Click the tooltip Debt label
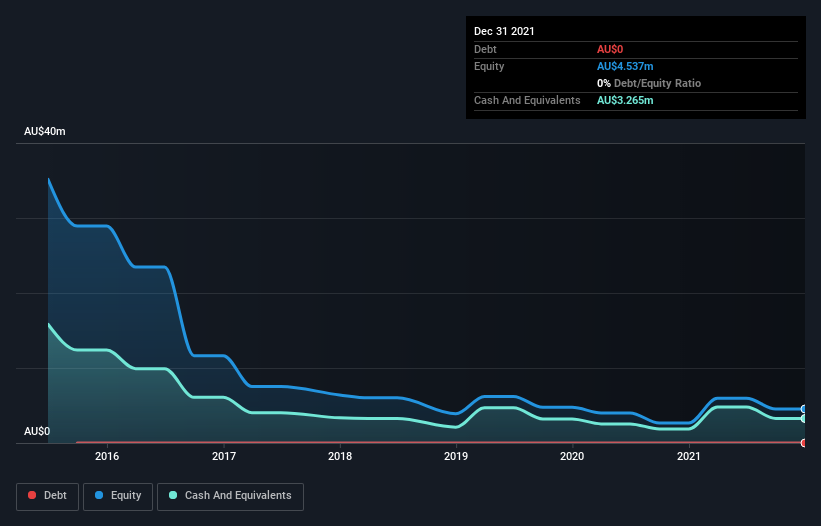The width and height of the screenshot is (821, 526). coord(485,49)
